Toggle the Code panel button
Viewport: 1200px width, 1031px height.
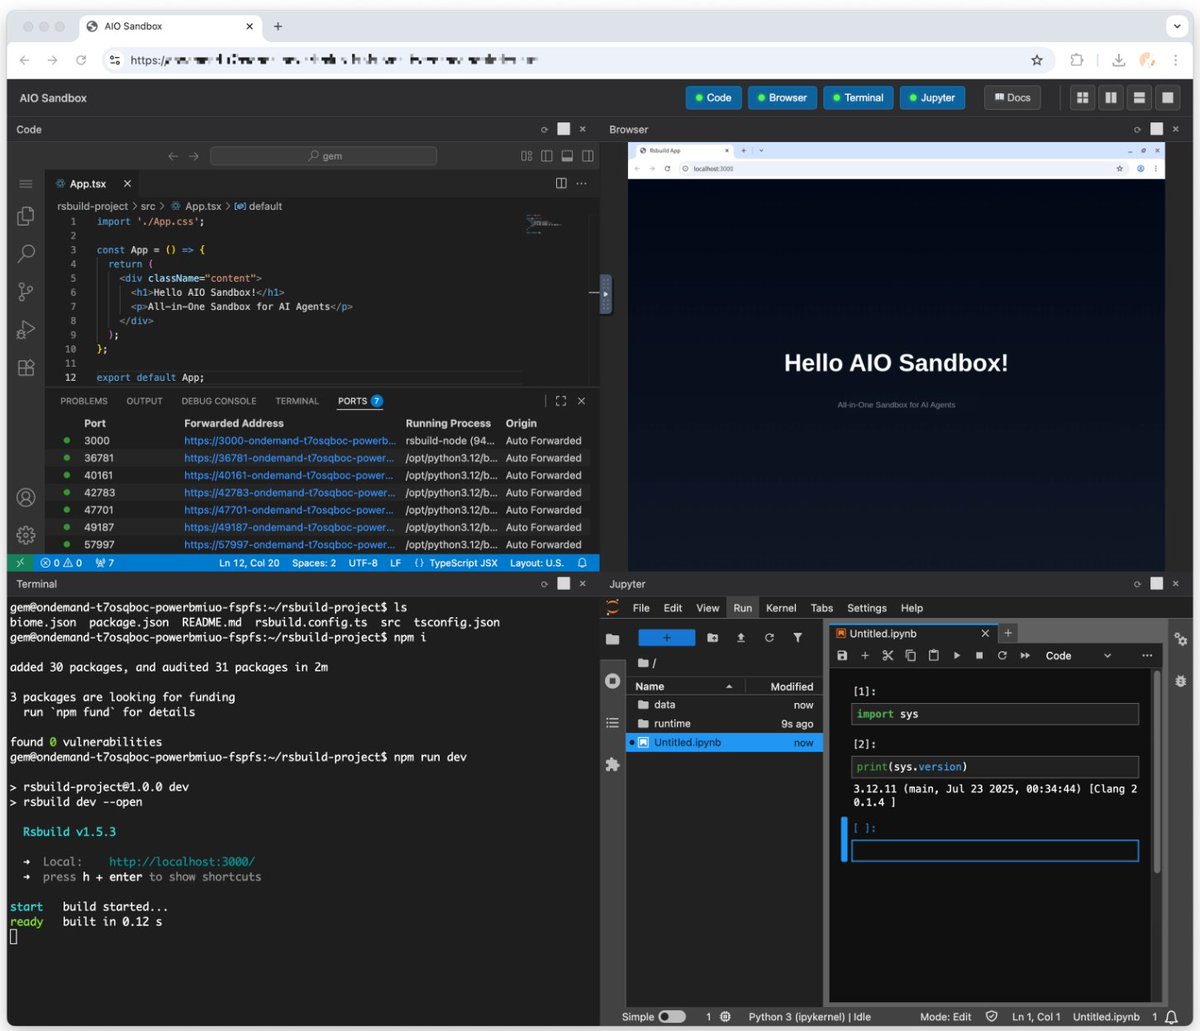coord(713,97)
